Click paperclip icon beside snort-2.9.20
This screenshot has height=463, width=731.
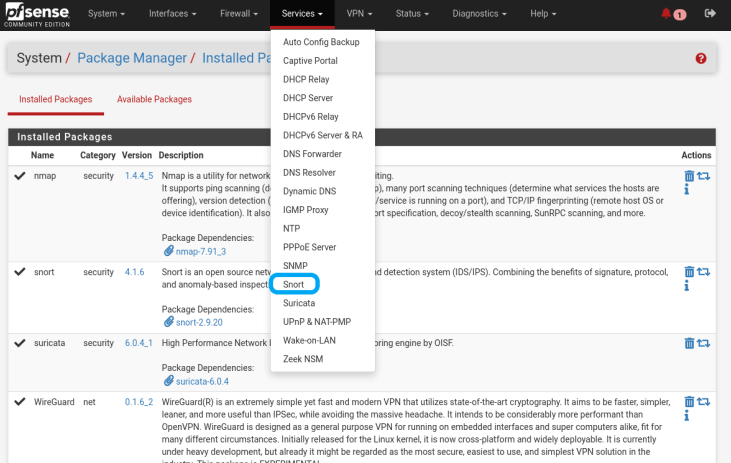169,322
